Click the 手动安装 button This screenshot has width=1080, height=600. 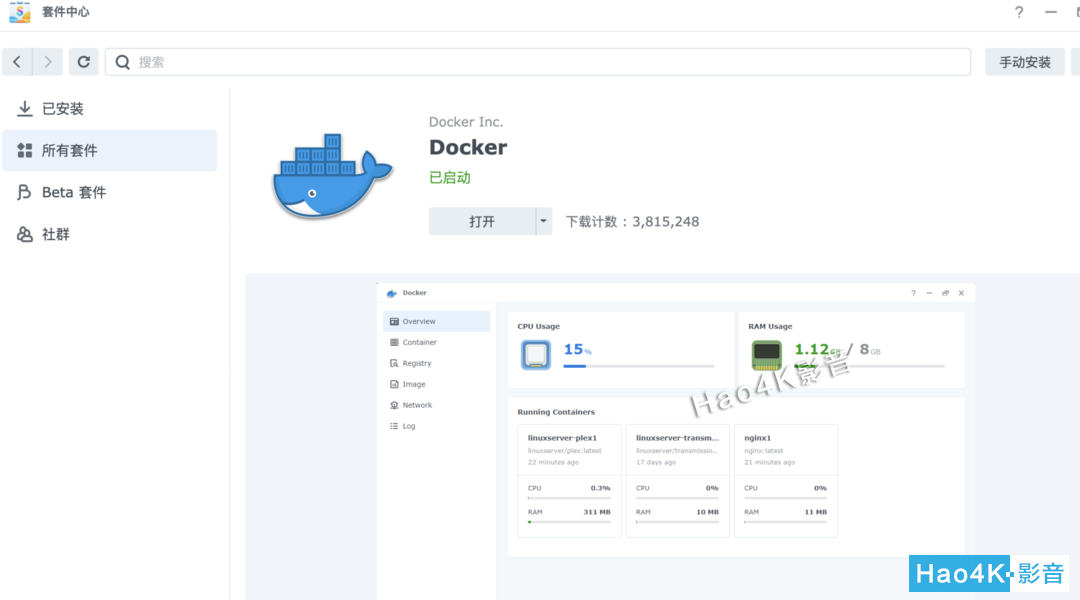1025,62
